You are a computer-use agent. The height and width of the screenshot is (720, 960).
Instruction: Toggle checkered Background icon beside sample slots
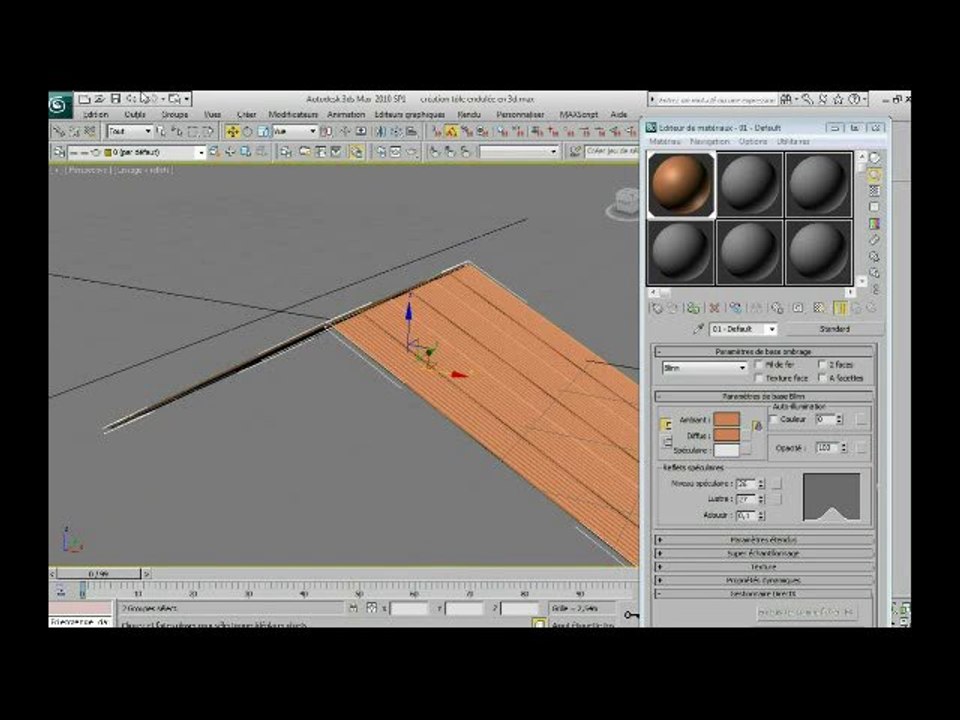(874, 192)
